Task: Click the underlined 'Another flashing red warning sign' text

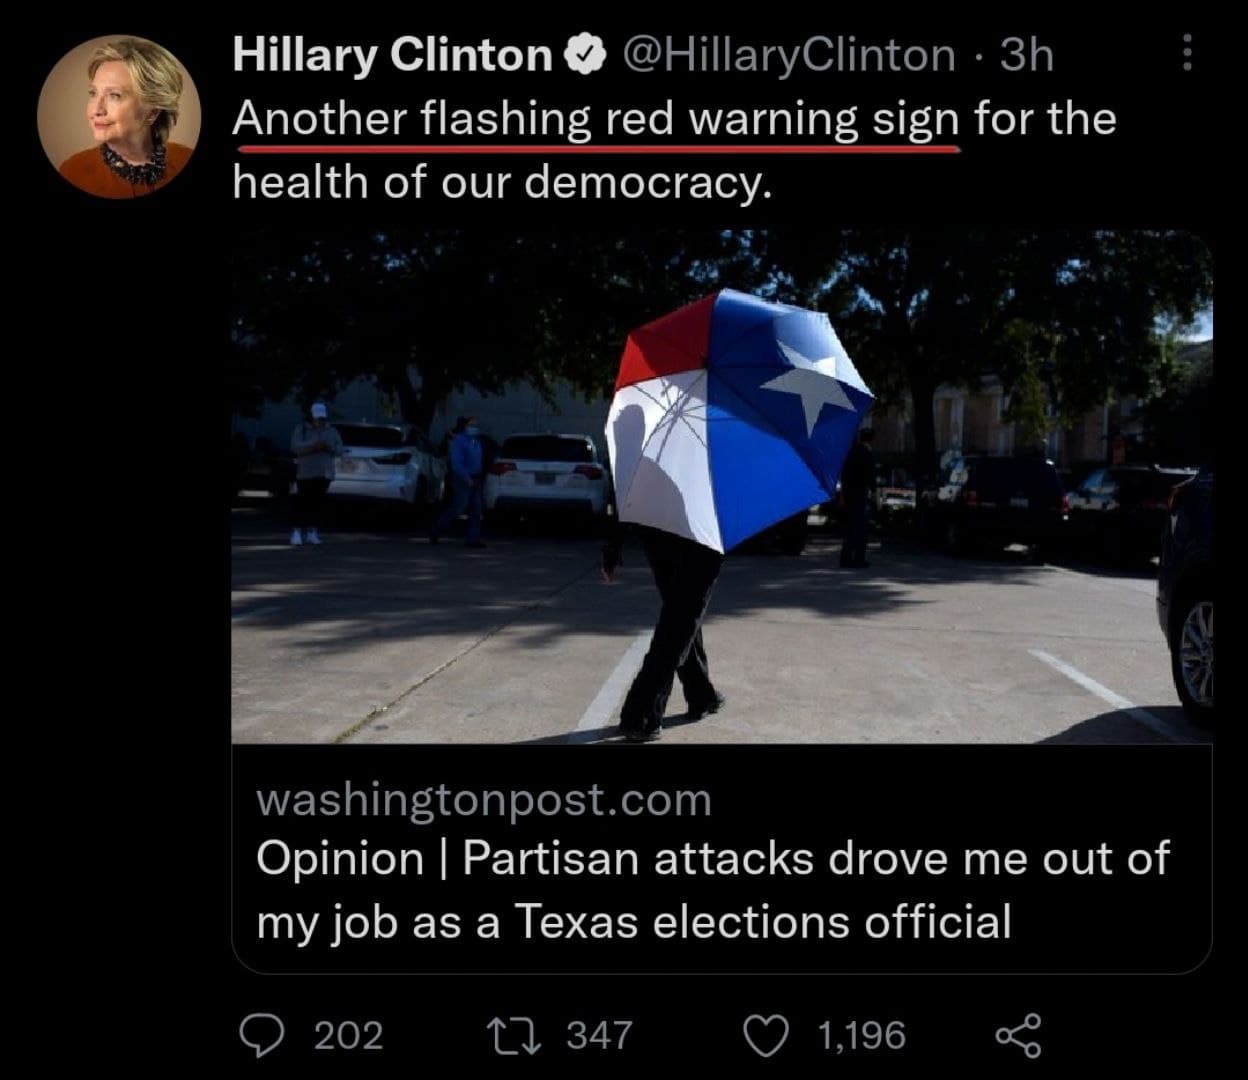Action: (596, 121)
